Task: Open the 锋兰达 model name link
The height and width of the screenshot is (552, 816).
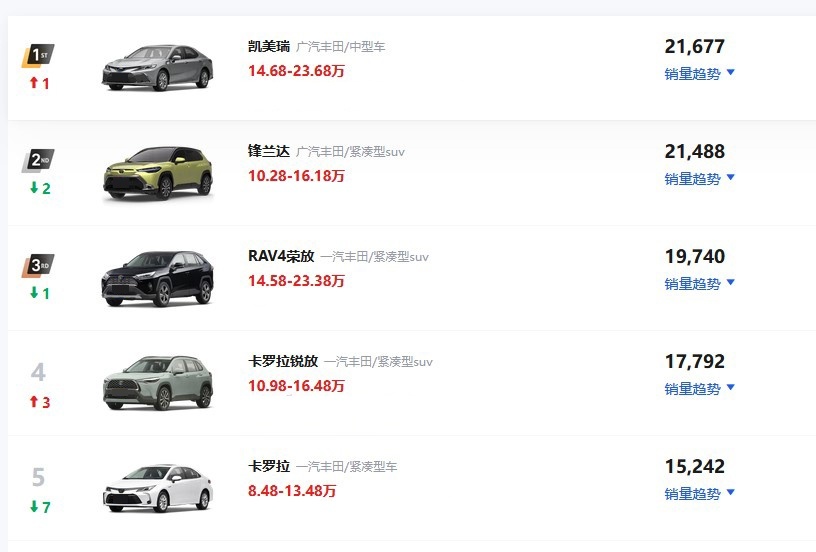Action: (x=269, y=151)
